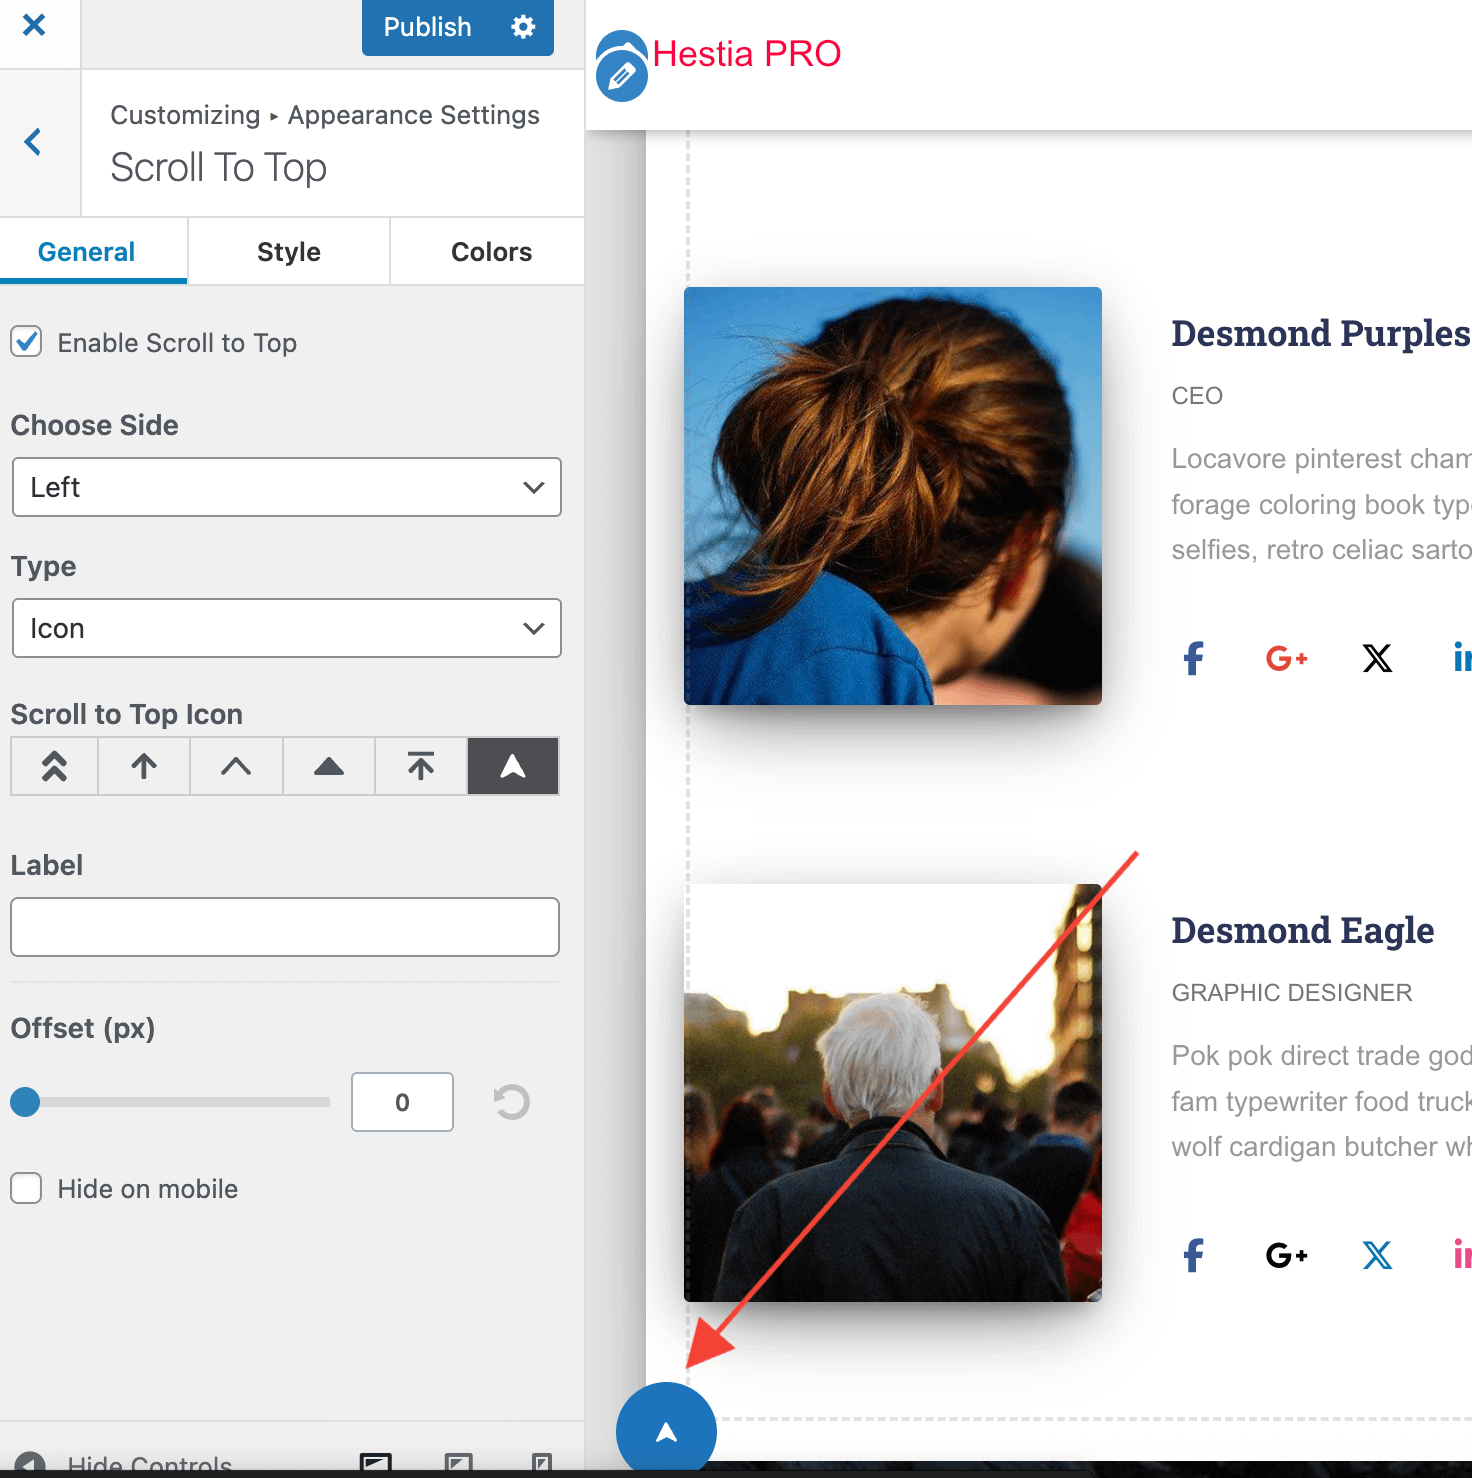The height and width of the screenshot is (1478, 1472).
Task: Click the reset offset icon
Action: [511, 1102]
